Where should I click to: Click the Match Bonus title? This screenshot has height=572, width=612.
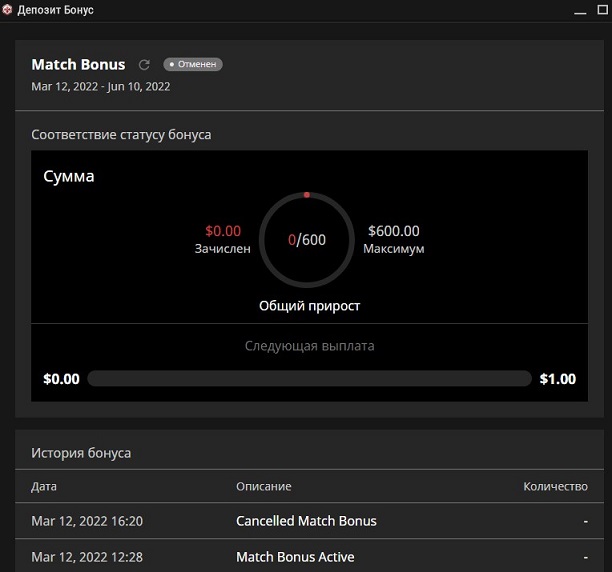[x=78, y=64]
